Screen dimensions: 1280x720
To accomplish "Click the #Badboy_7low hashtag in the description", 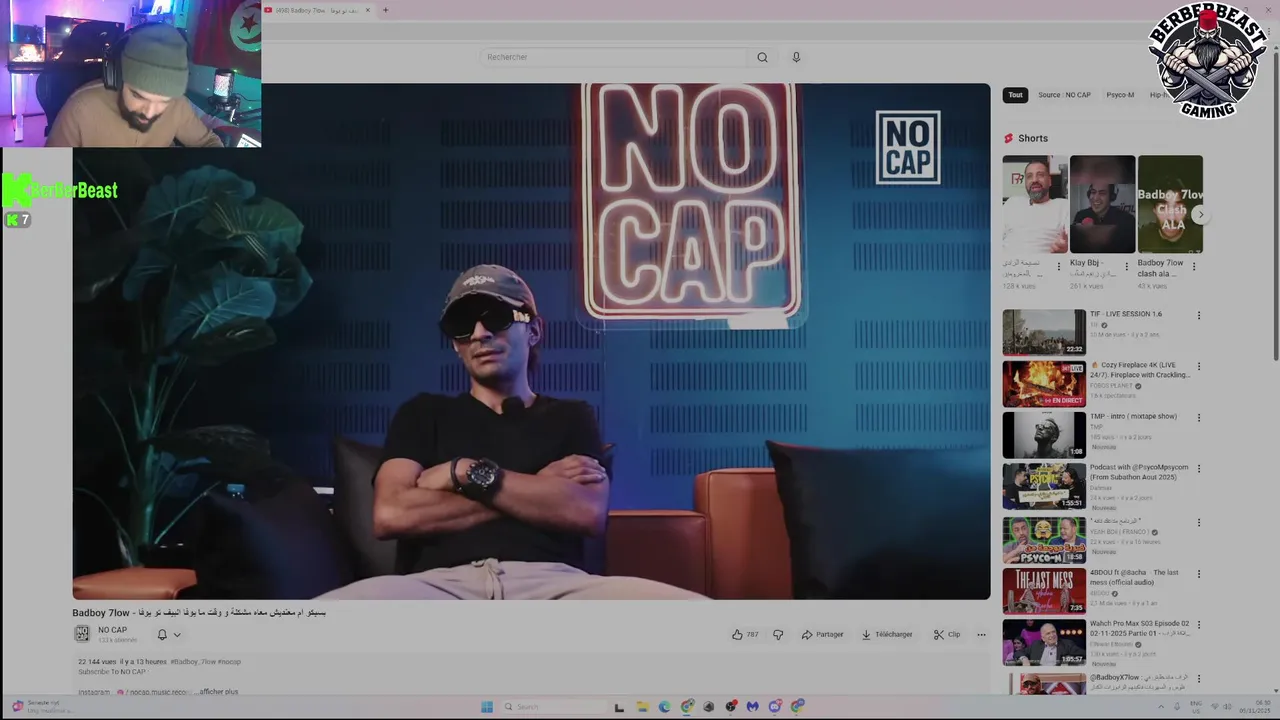I will (x=193, y=662).
